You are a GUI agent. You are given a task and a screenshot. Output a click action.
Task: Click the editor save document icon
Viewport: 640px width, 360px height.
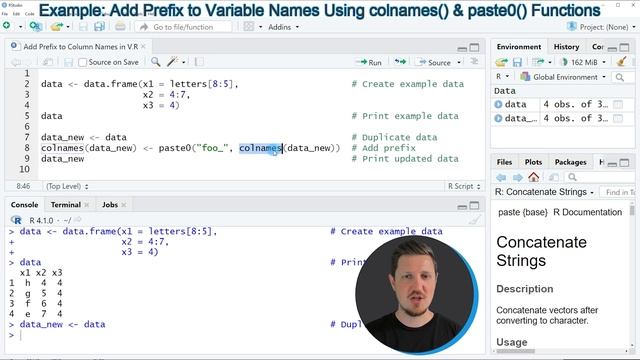pos(68,62)
